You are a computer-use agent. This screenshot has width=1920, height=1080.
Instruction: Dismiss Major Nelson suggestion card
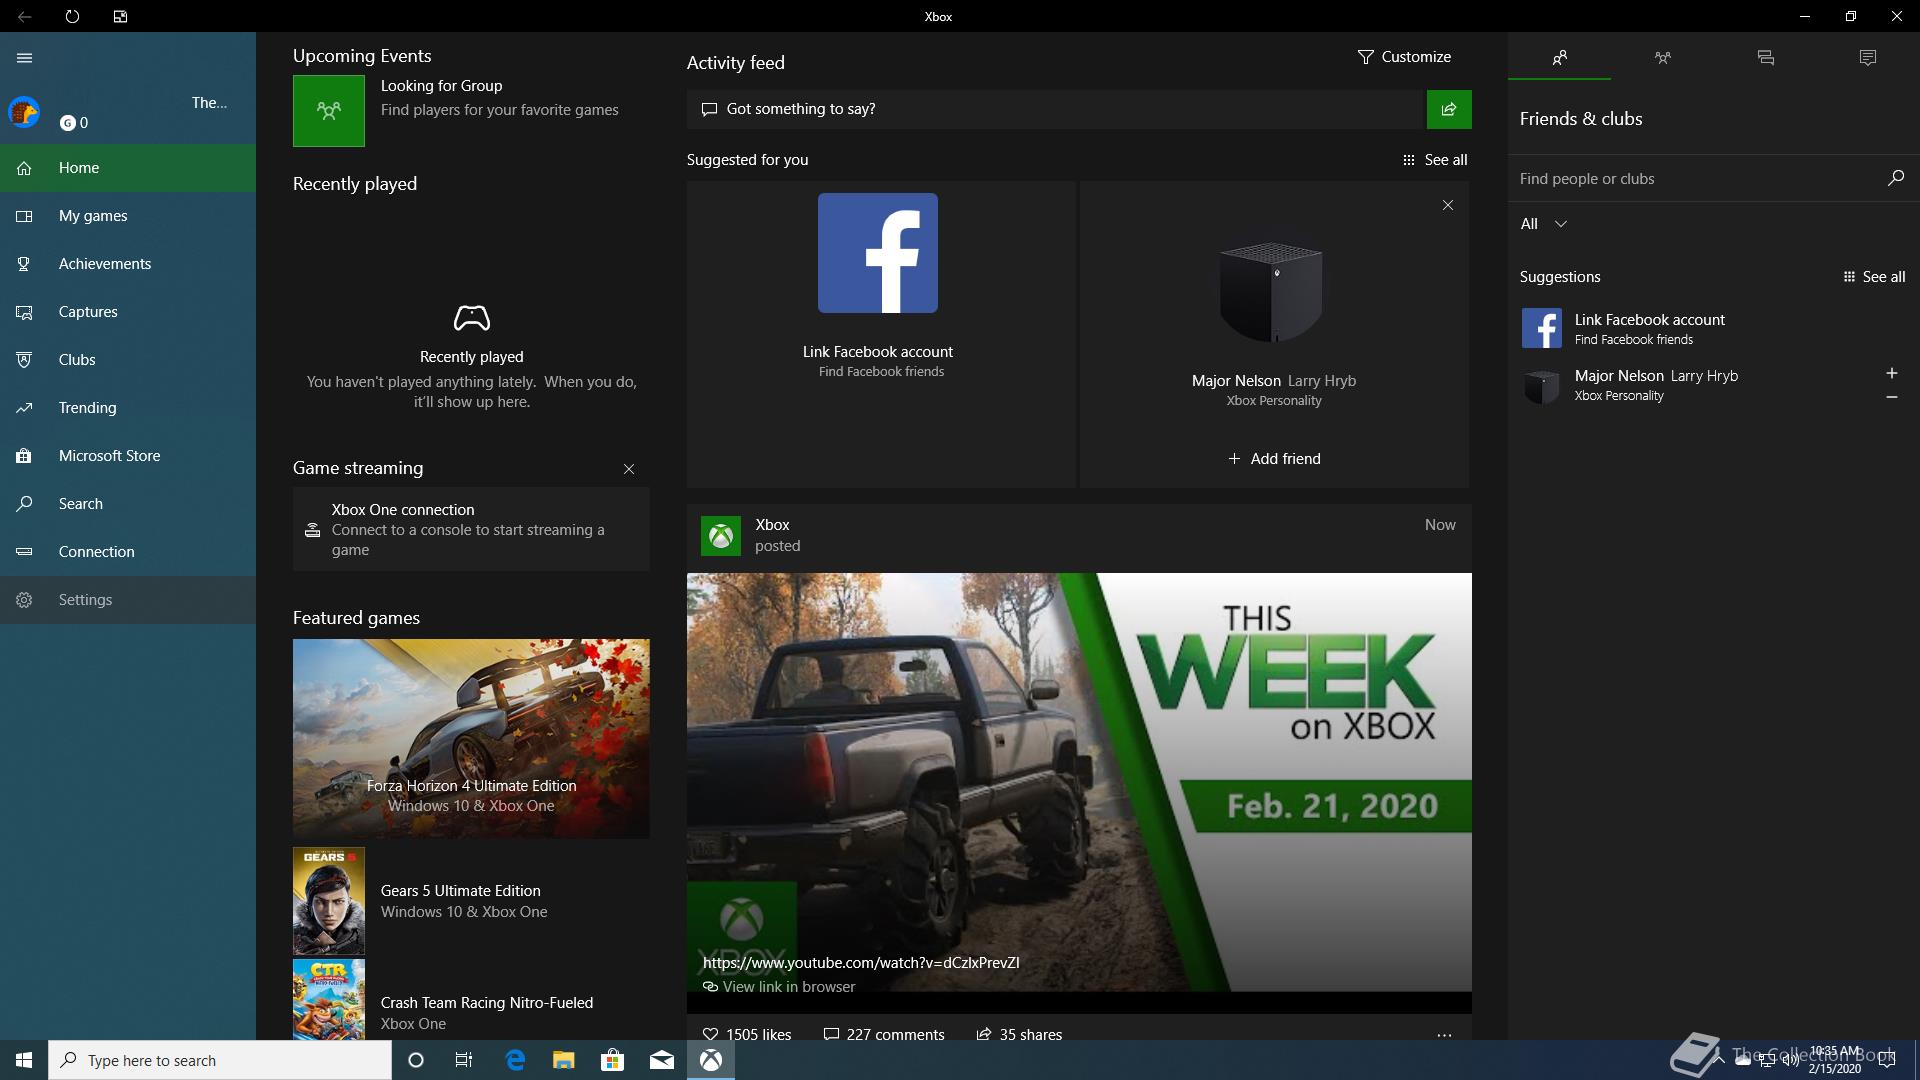(1447, 205)
